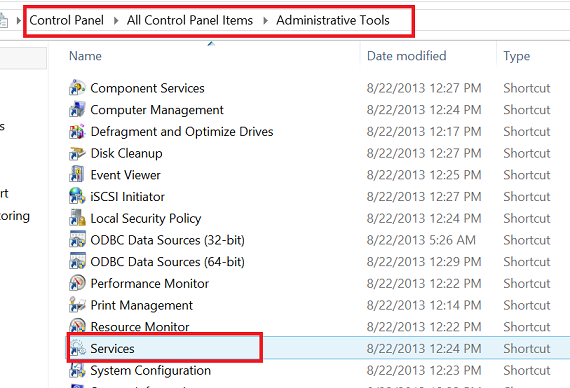This screenshot has width=570, height=388.
Task: Select Performance Monitor file name
Action: click(149, 284)
